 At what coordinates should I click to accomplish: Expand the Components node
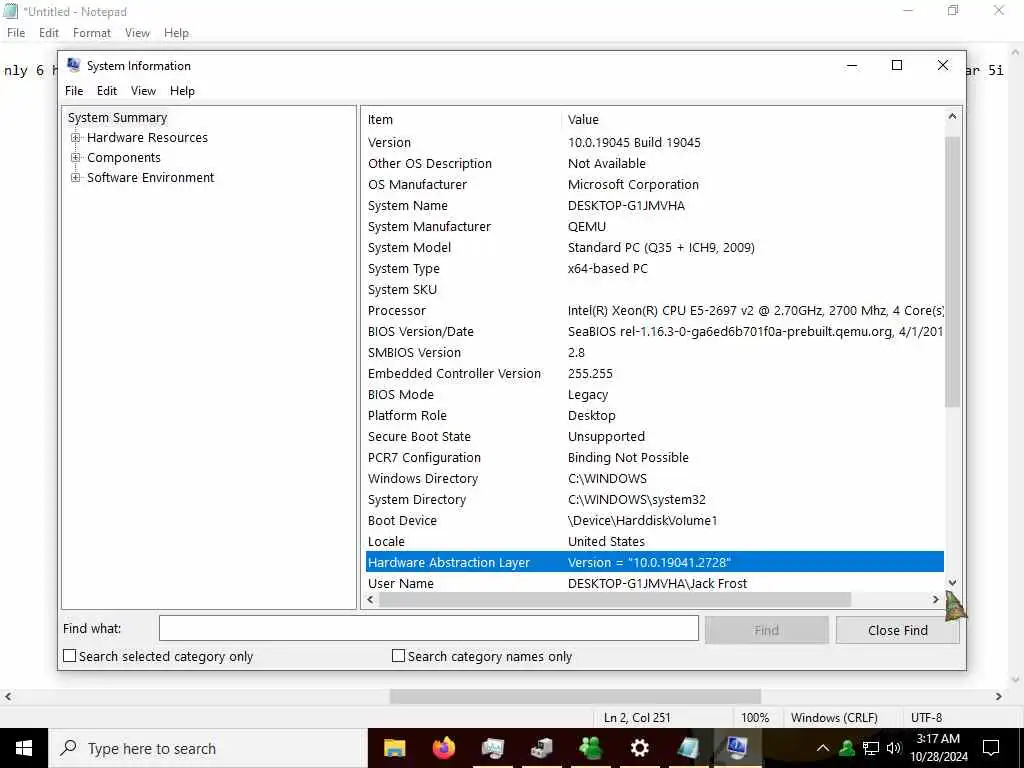coord(76,158)
